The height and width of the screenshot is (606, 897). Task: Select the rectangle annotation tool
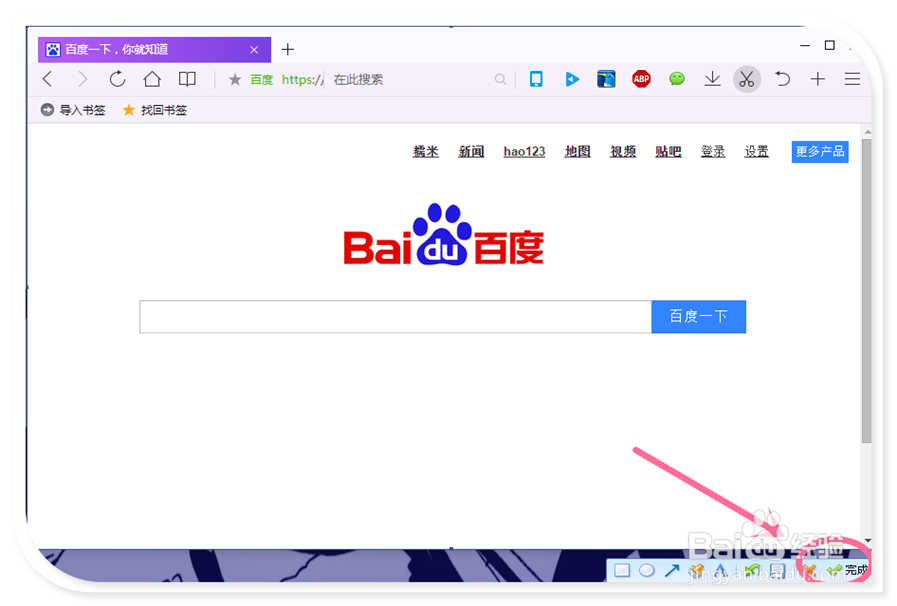622,570
